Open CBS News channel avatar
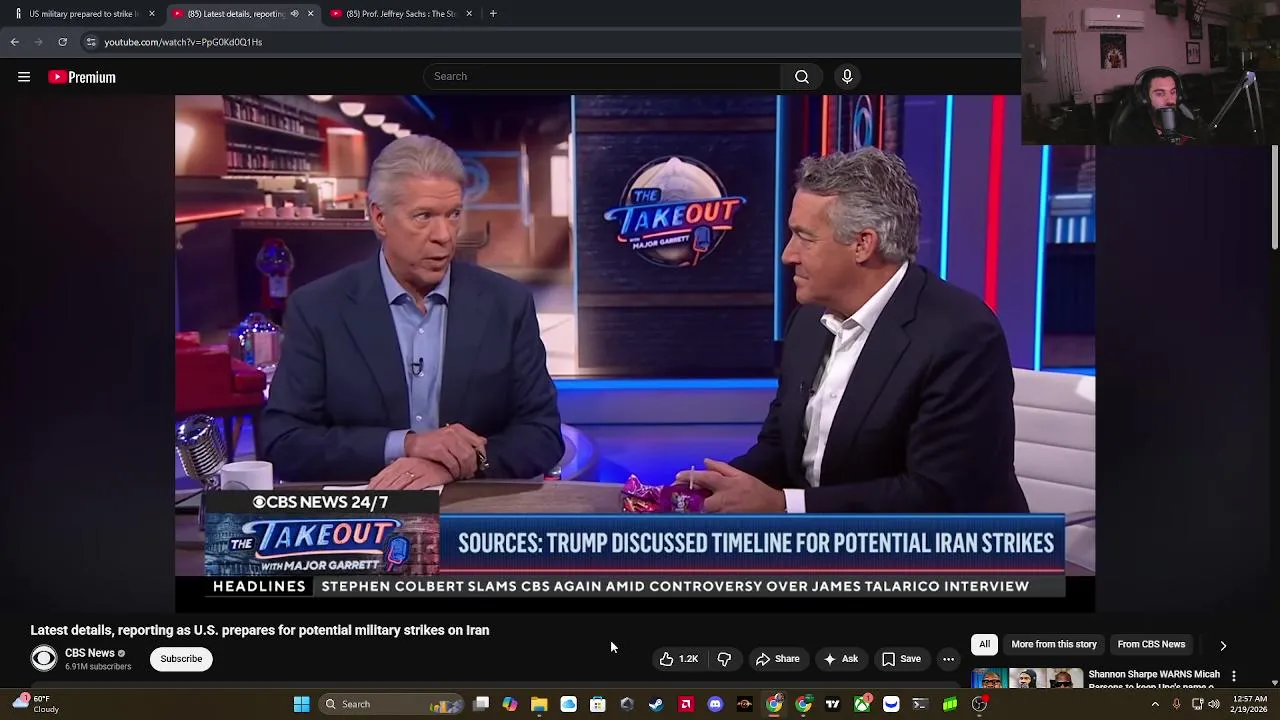 coord(43,658)
